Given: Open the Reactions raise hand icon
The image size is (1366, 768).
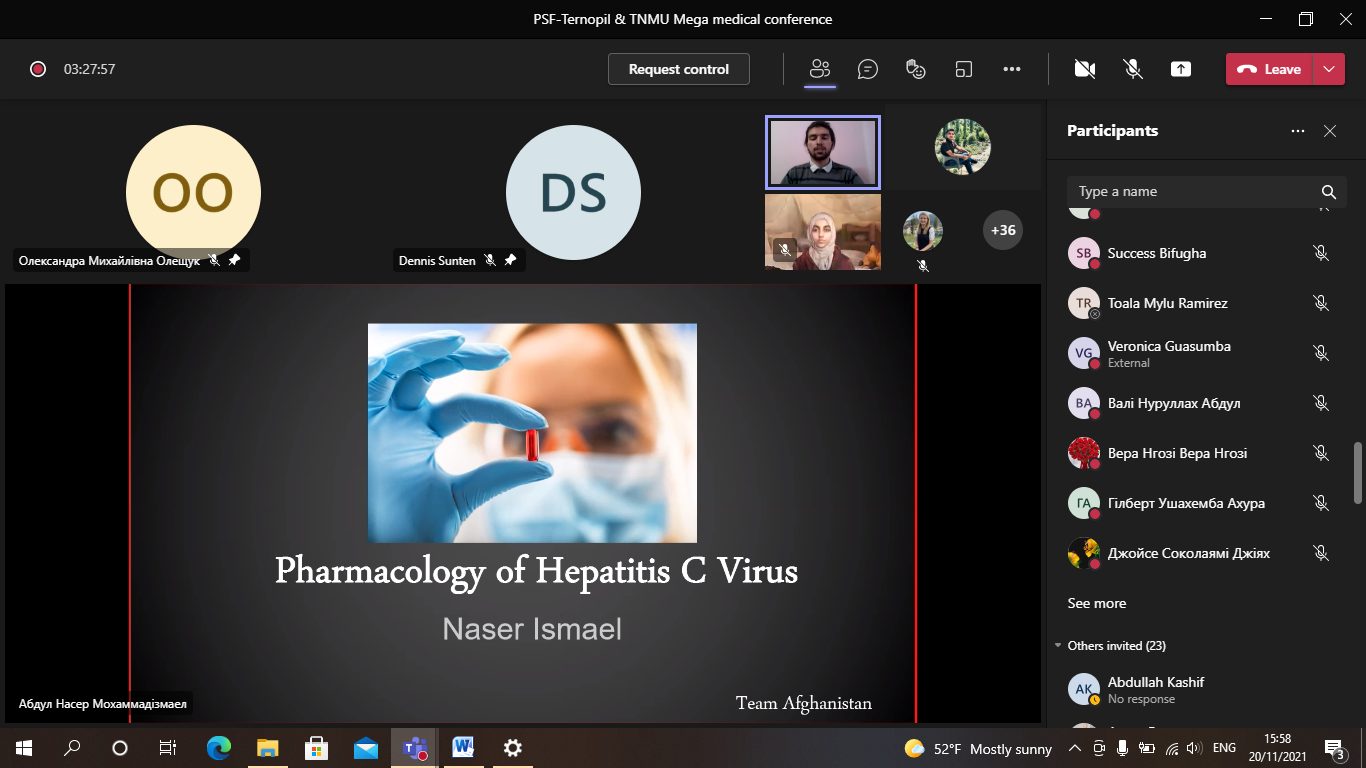Looking at the screenshot, I should pos(915,69).
